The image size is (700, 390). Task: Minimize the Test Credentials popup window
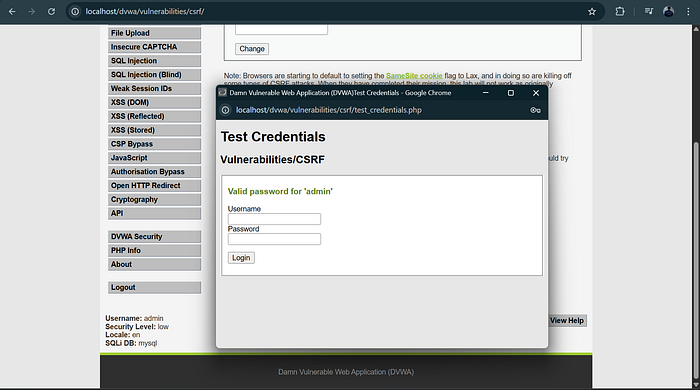486,93
